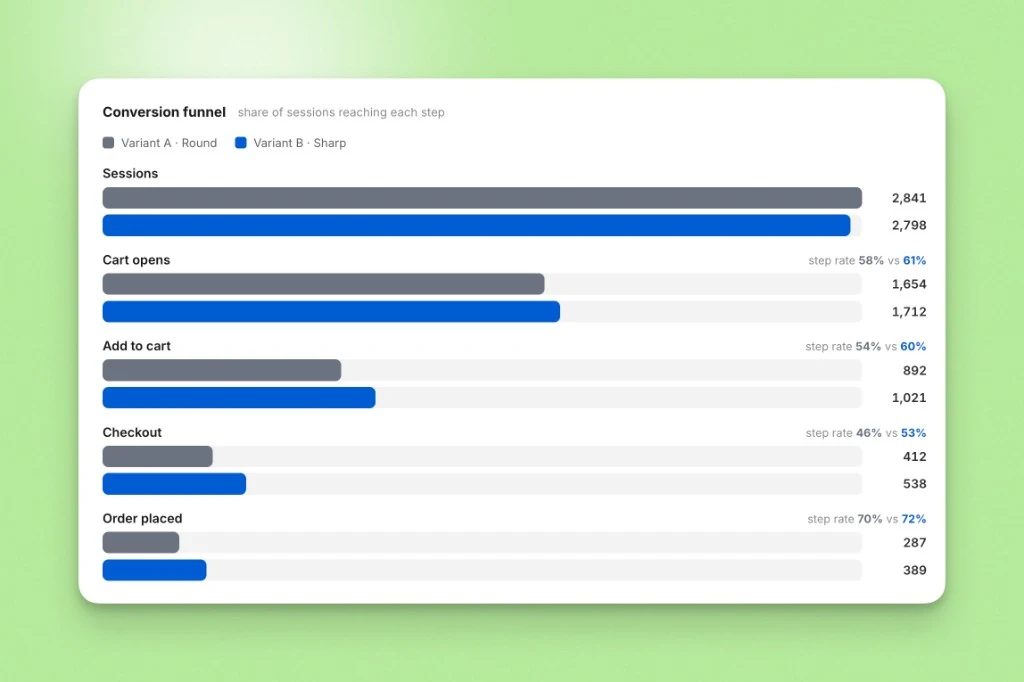Click the 'Conversion funnel' title
1024x682 pixels.
pos(164,112)
